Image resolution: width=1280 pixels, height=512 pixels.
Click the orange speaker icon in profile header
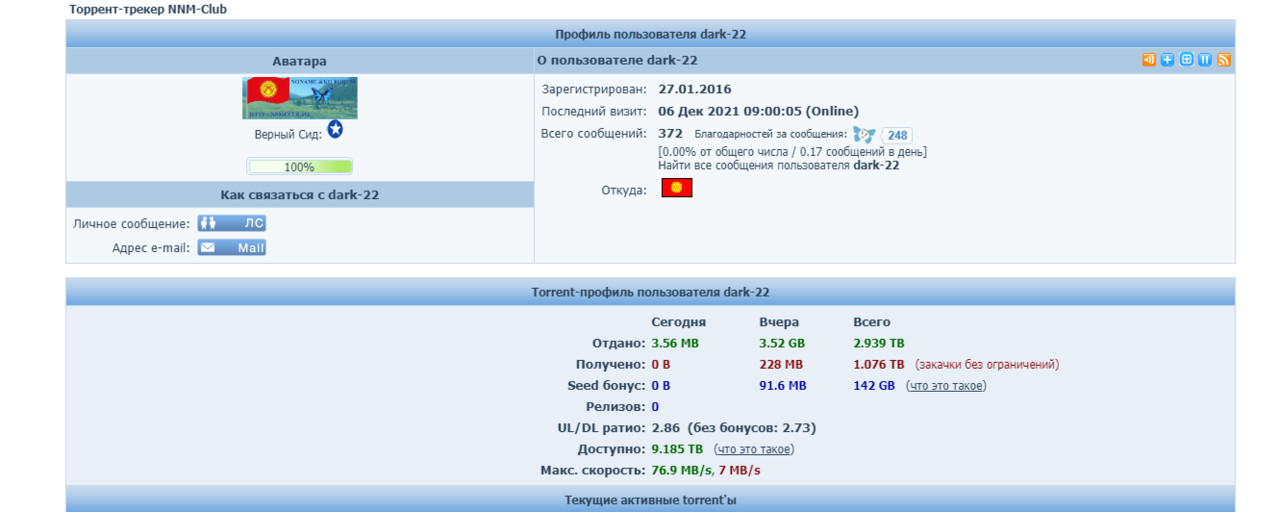pos(1149,60)
